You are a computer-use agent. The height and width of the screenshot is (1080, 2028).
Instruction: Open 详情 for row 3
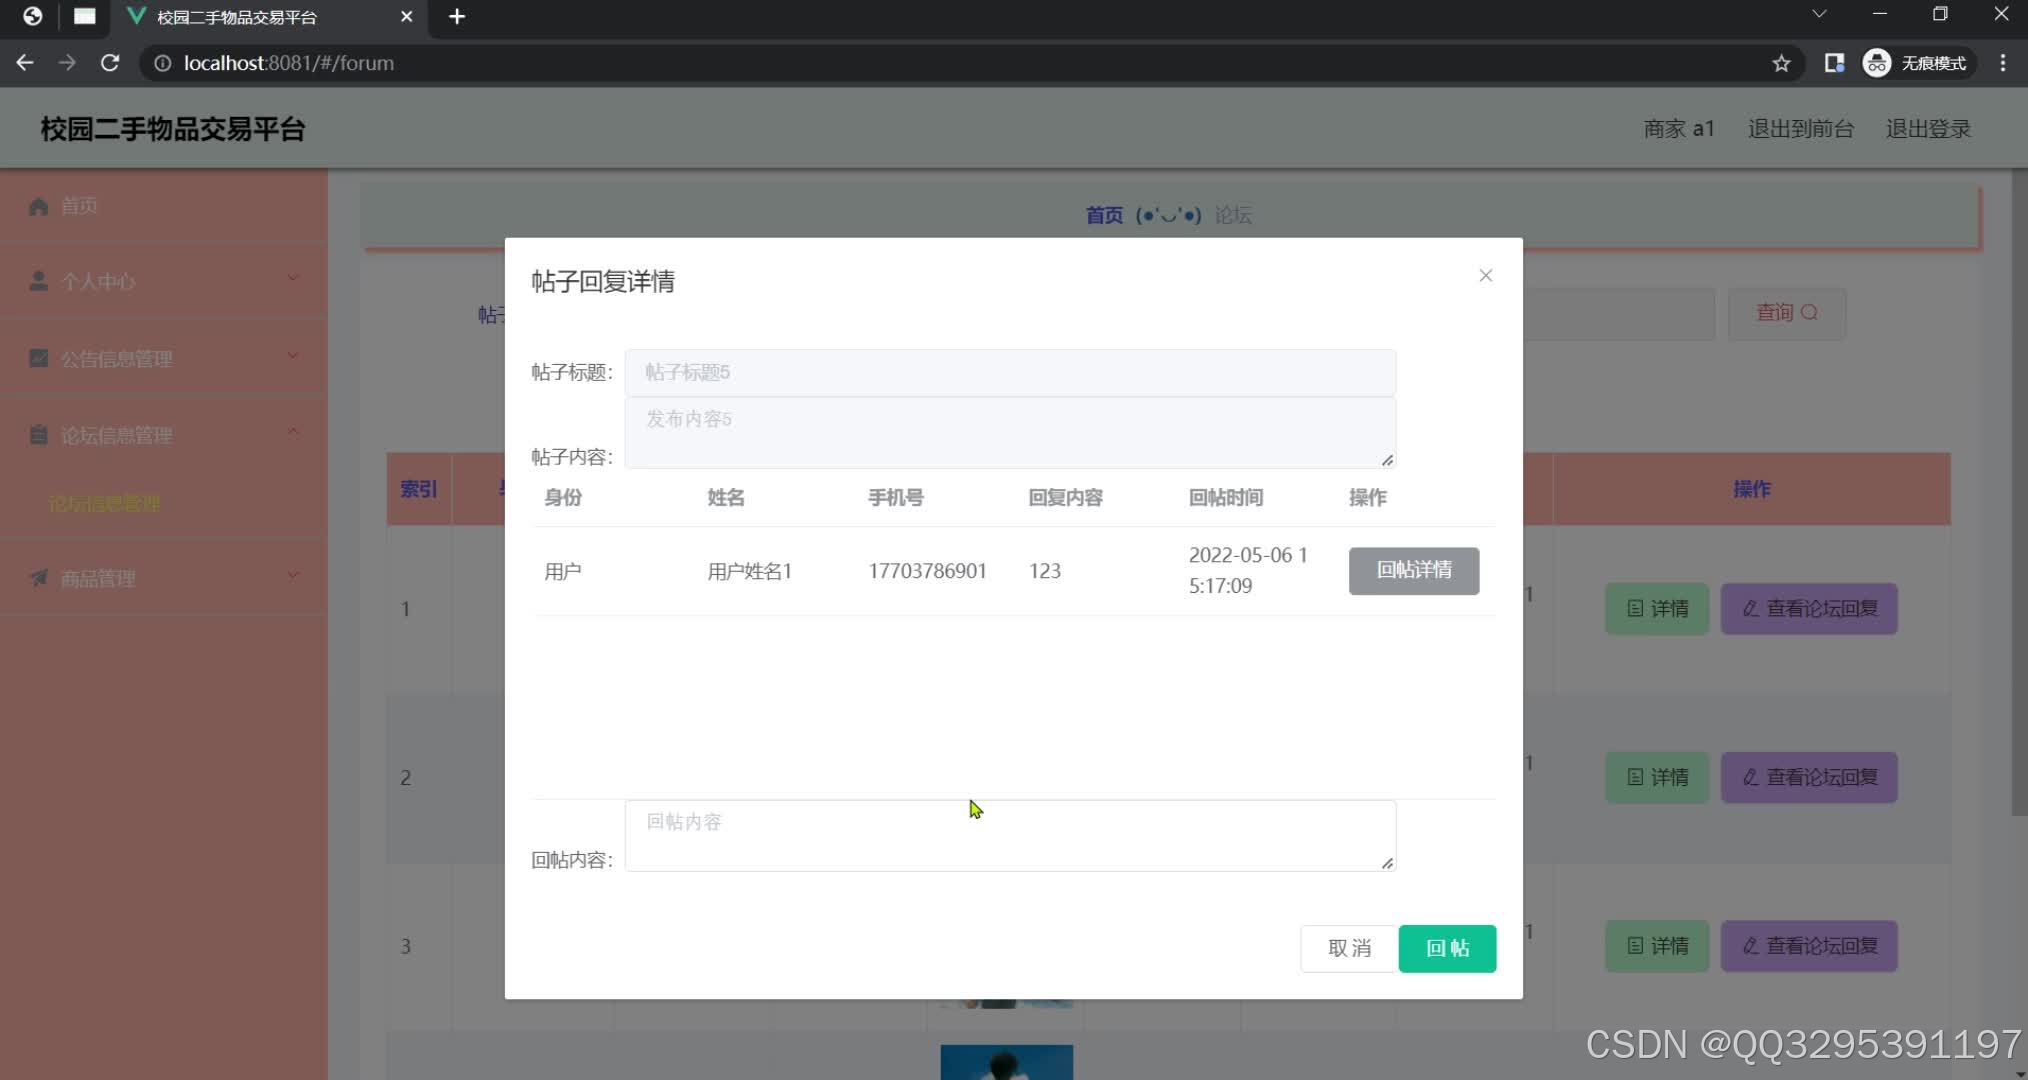[1657, 946]
